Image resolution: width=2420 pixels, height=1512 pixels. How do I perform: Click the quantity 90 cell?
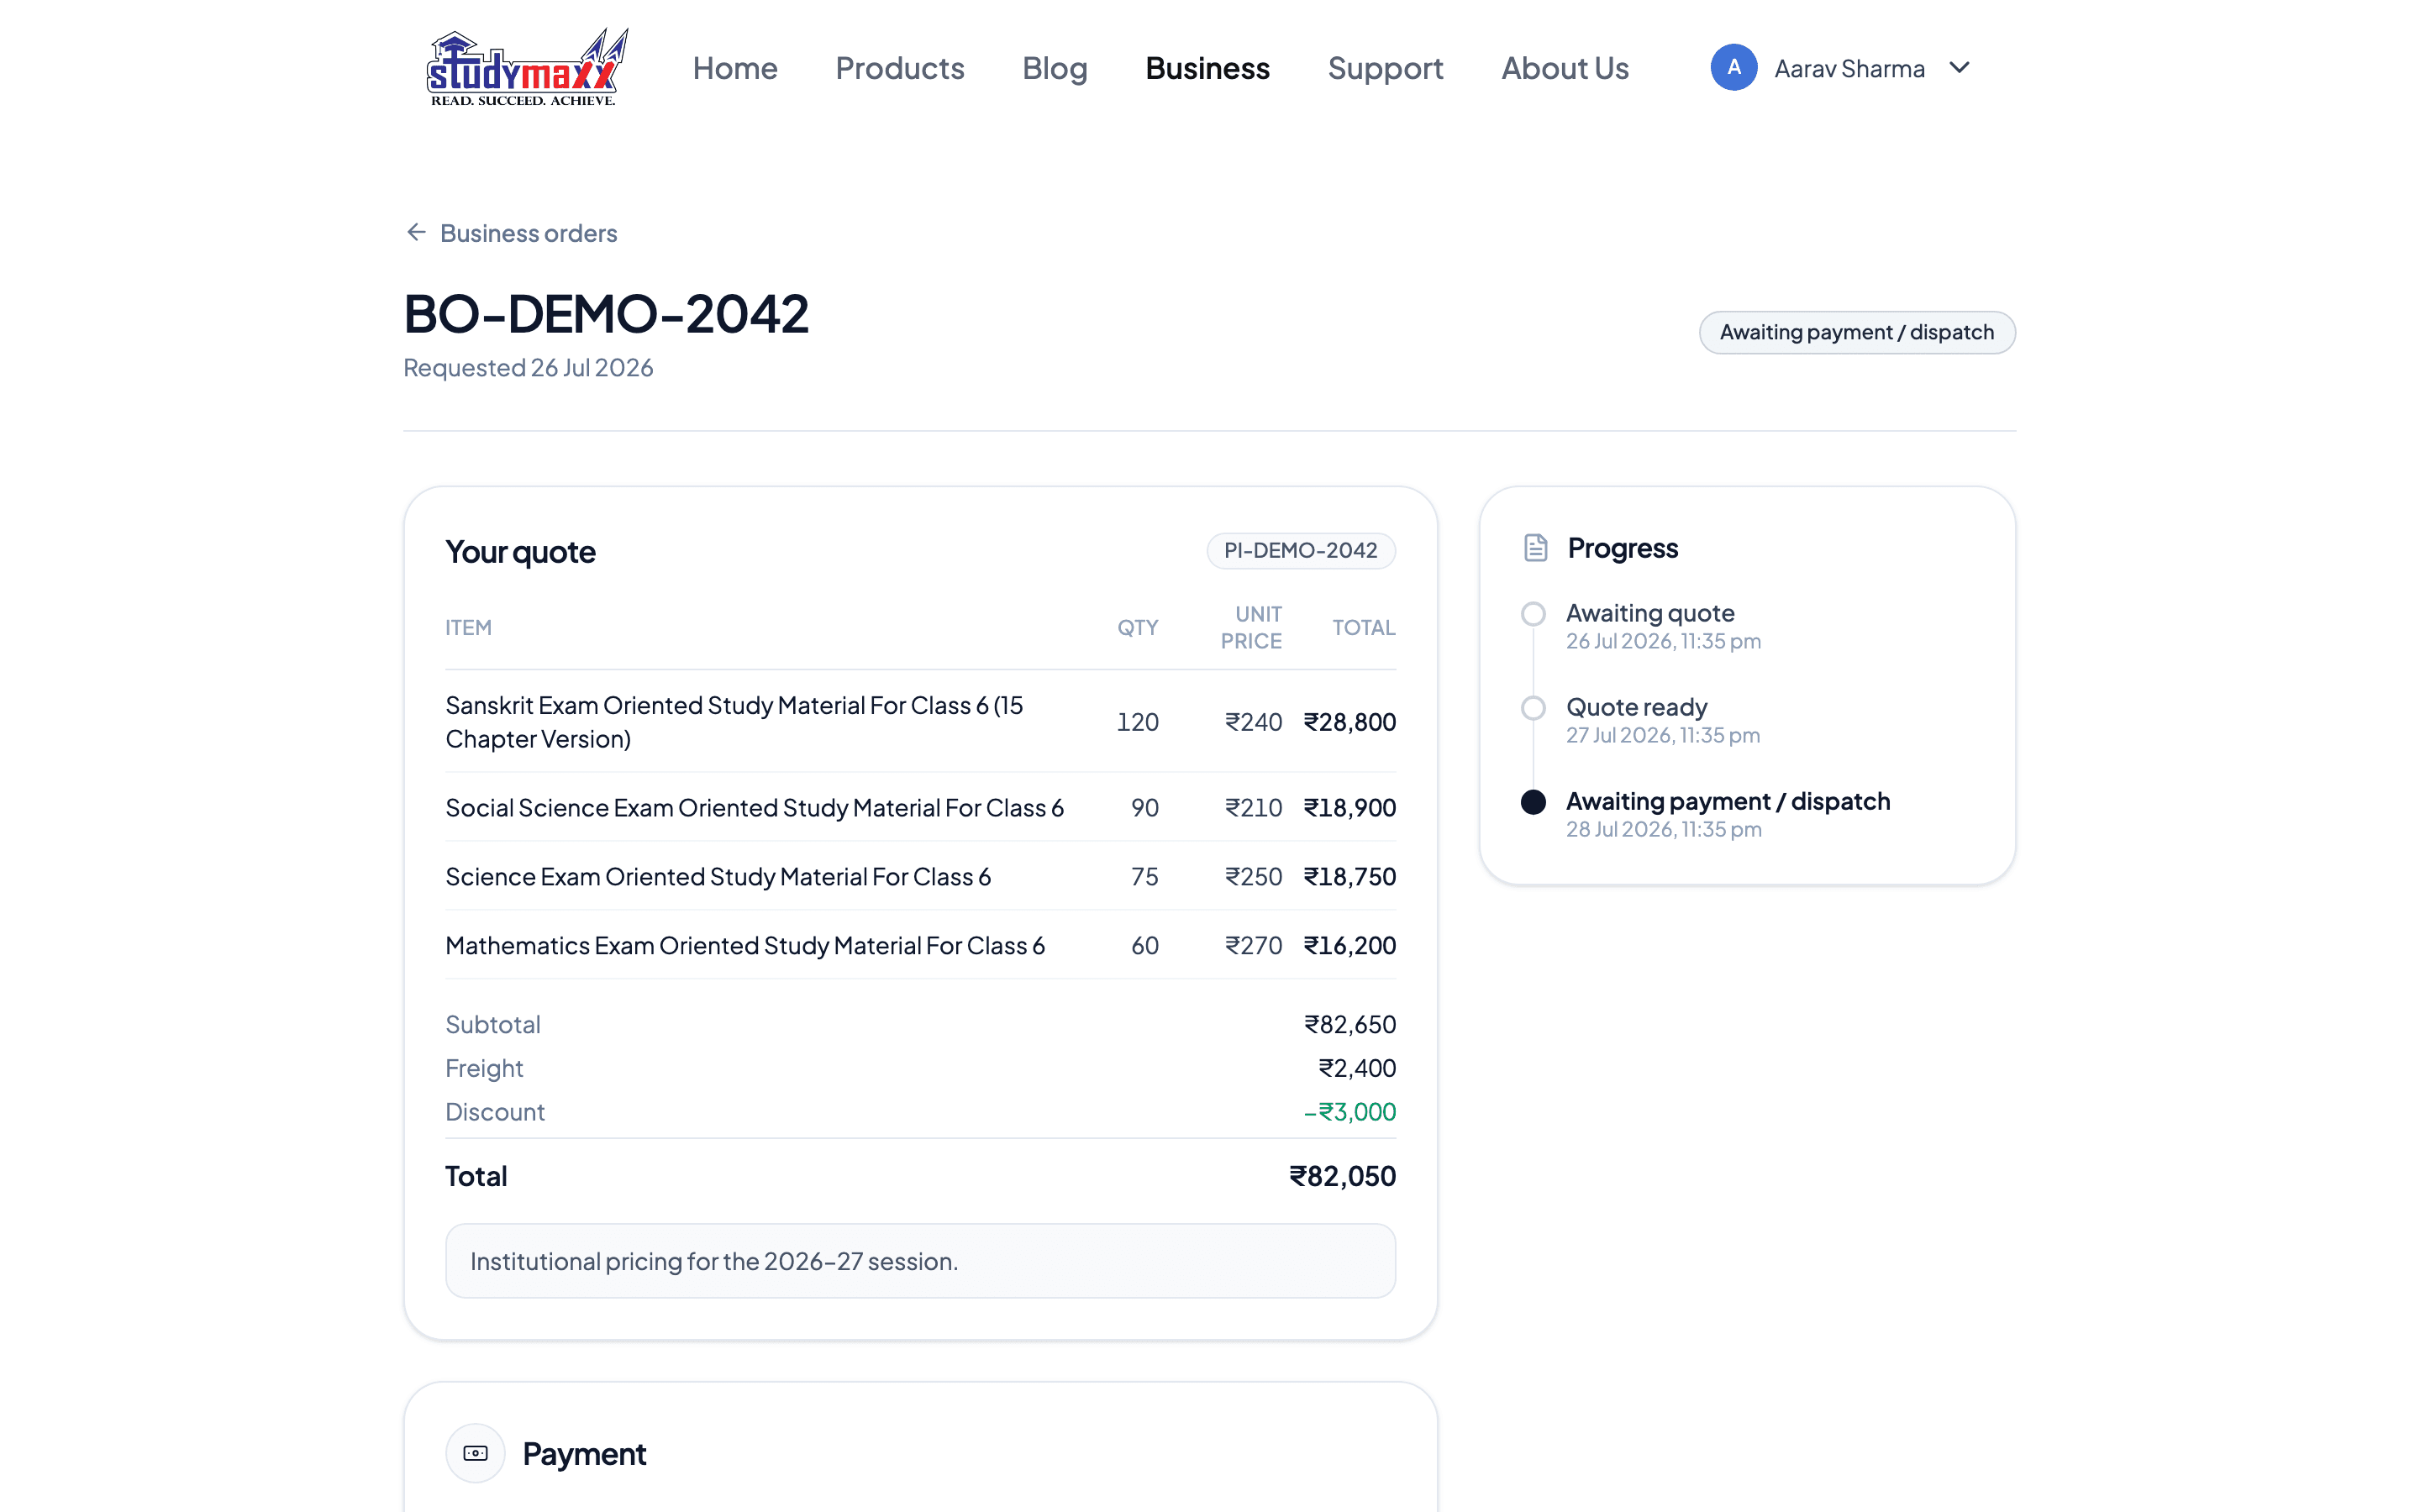pyautogui.click(x=1144, y=807)
